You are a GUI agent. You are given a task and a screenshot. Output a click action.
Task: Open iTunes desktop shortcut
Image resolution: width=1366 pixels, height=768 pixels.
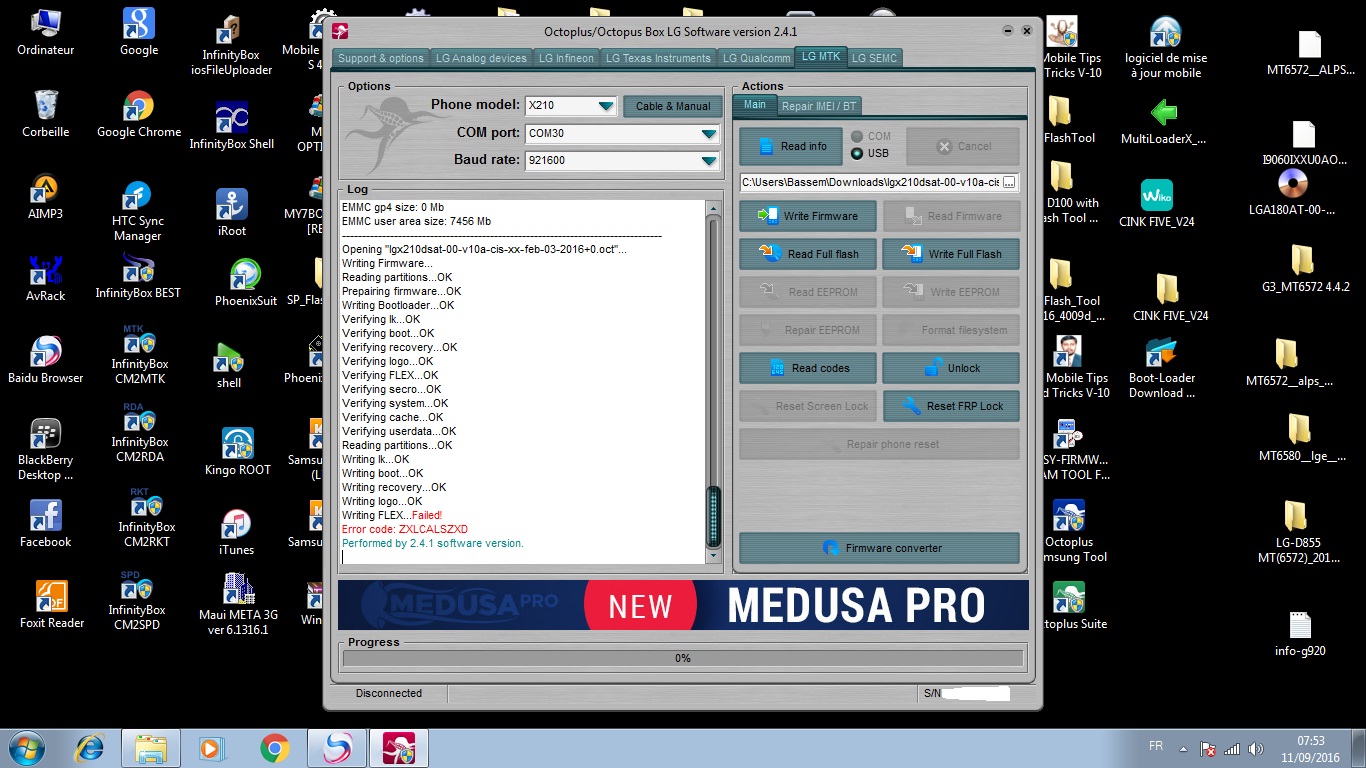click(x=236, y=532)
